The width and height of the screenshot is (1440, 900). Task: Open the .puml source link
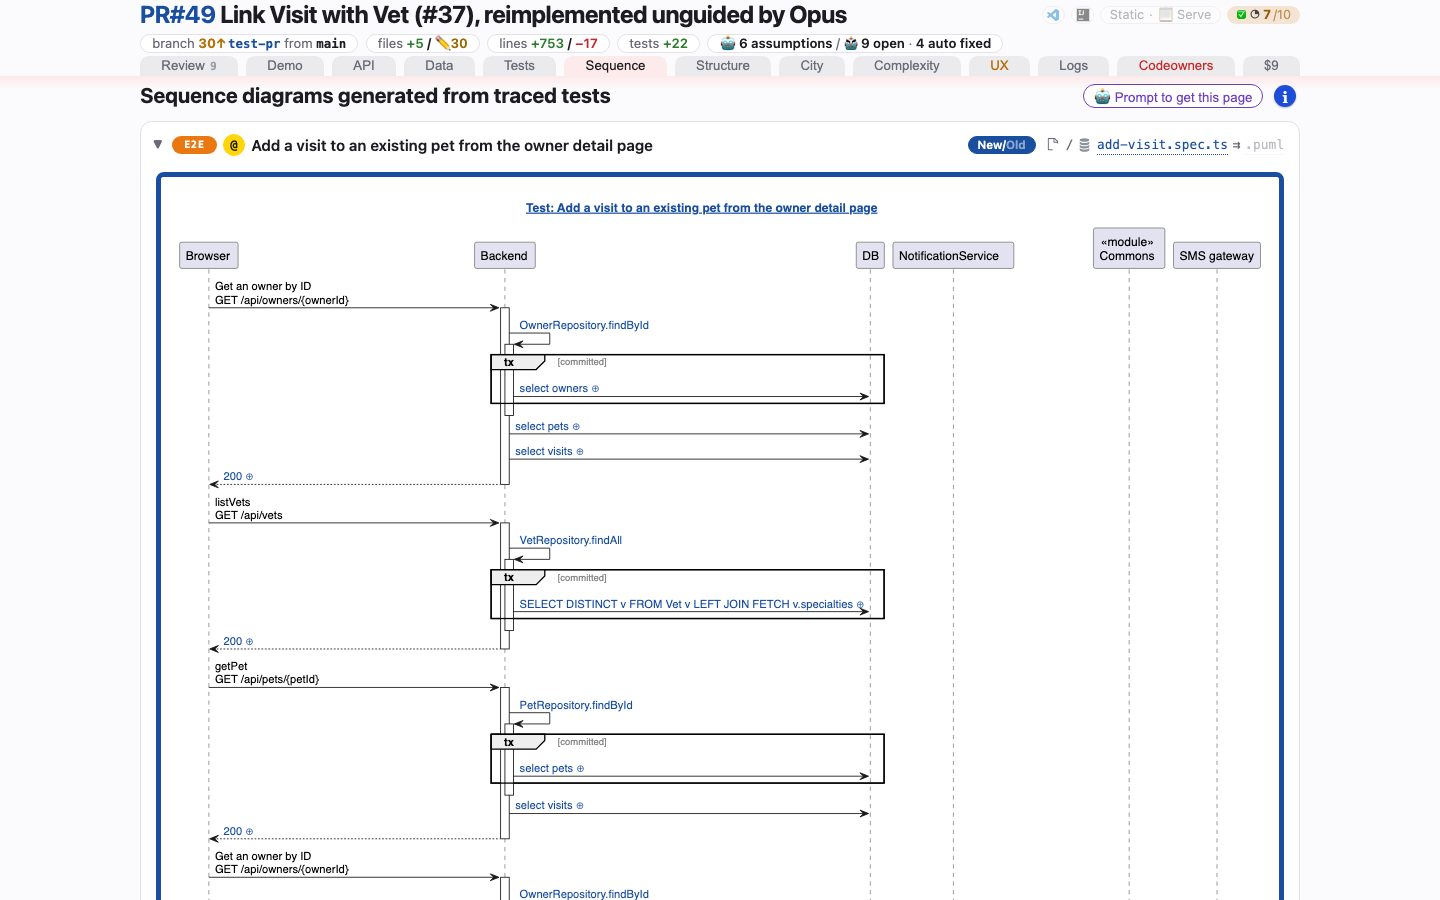click(1265, 145)
